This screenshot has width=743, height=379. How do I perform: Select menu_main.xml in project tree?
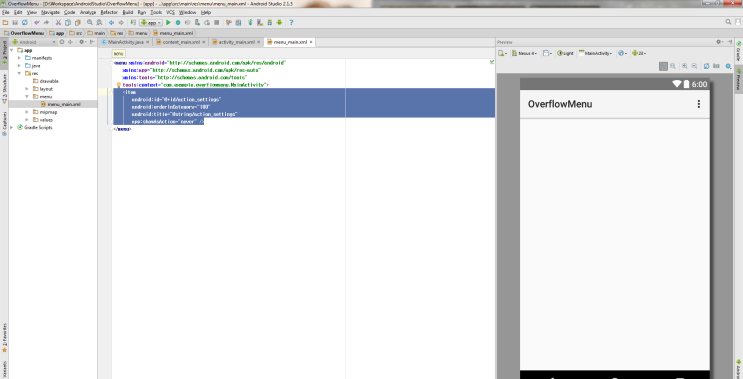coord(64,104)
